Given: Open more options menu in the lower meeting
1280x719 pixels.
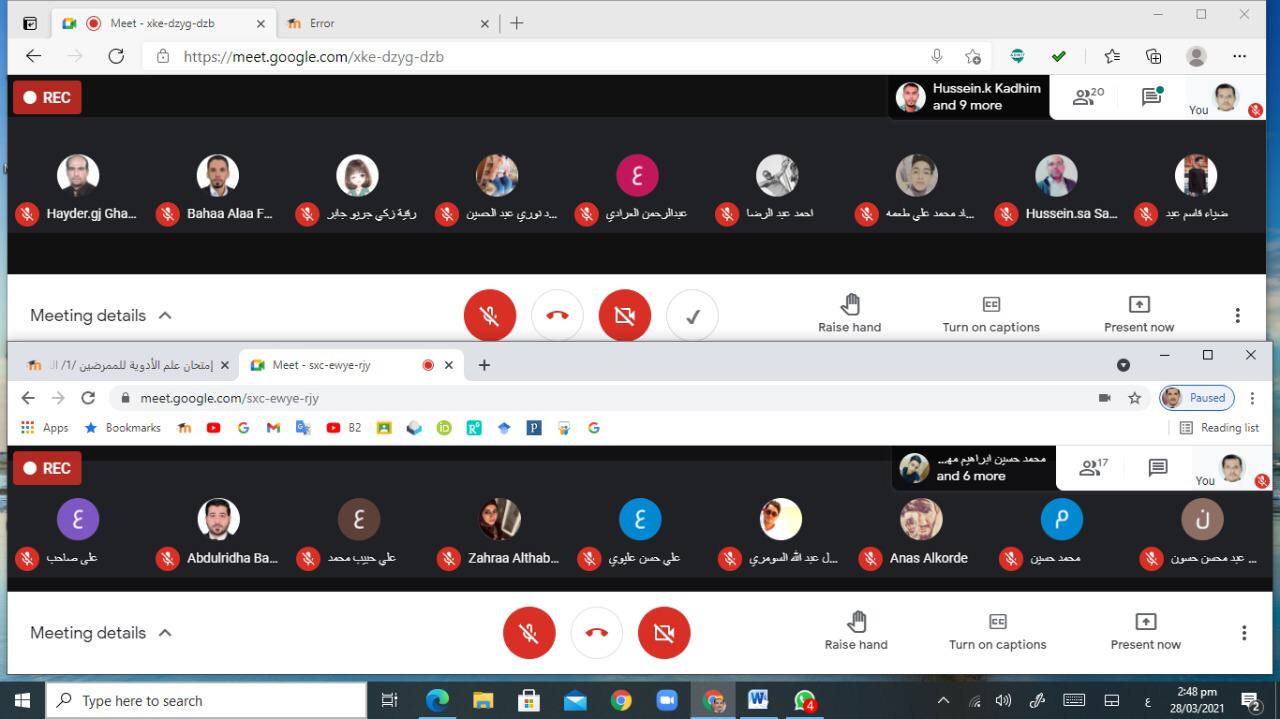Looking at the screenshot, I should 1244,633.
